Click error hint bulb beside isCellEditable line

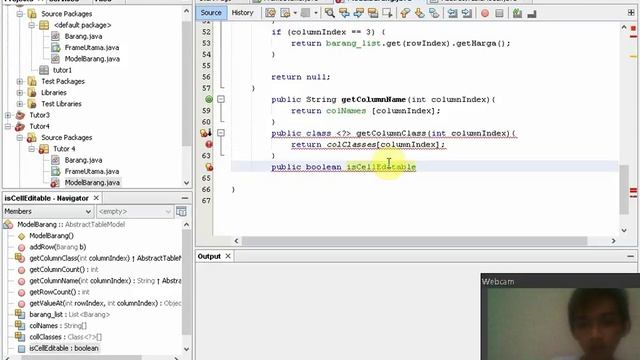209,167
